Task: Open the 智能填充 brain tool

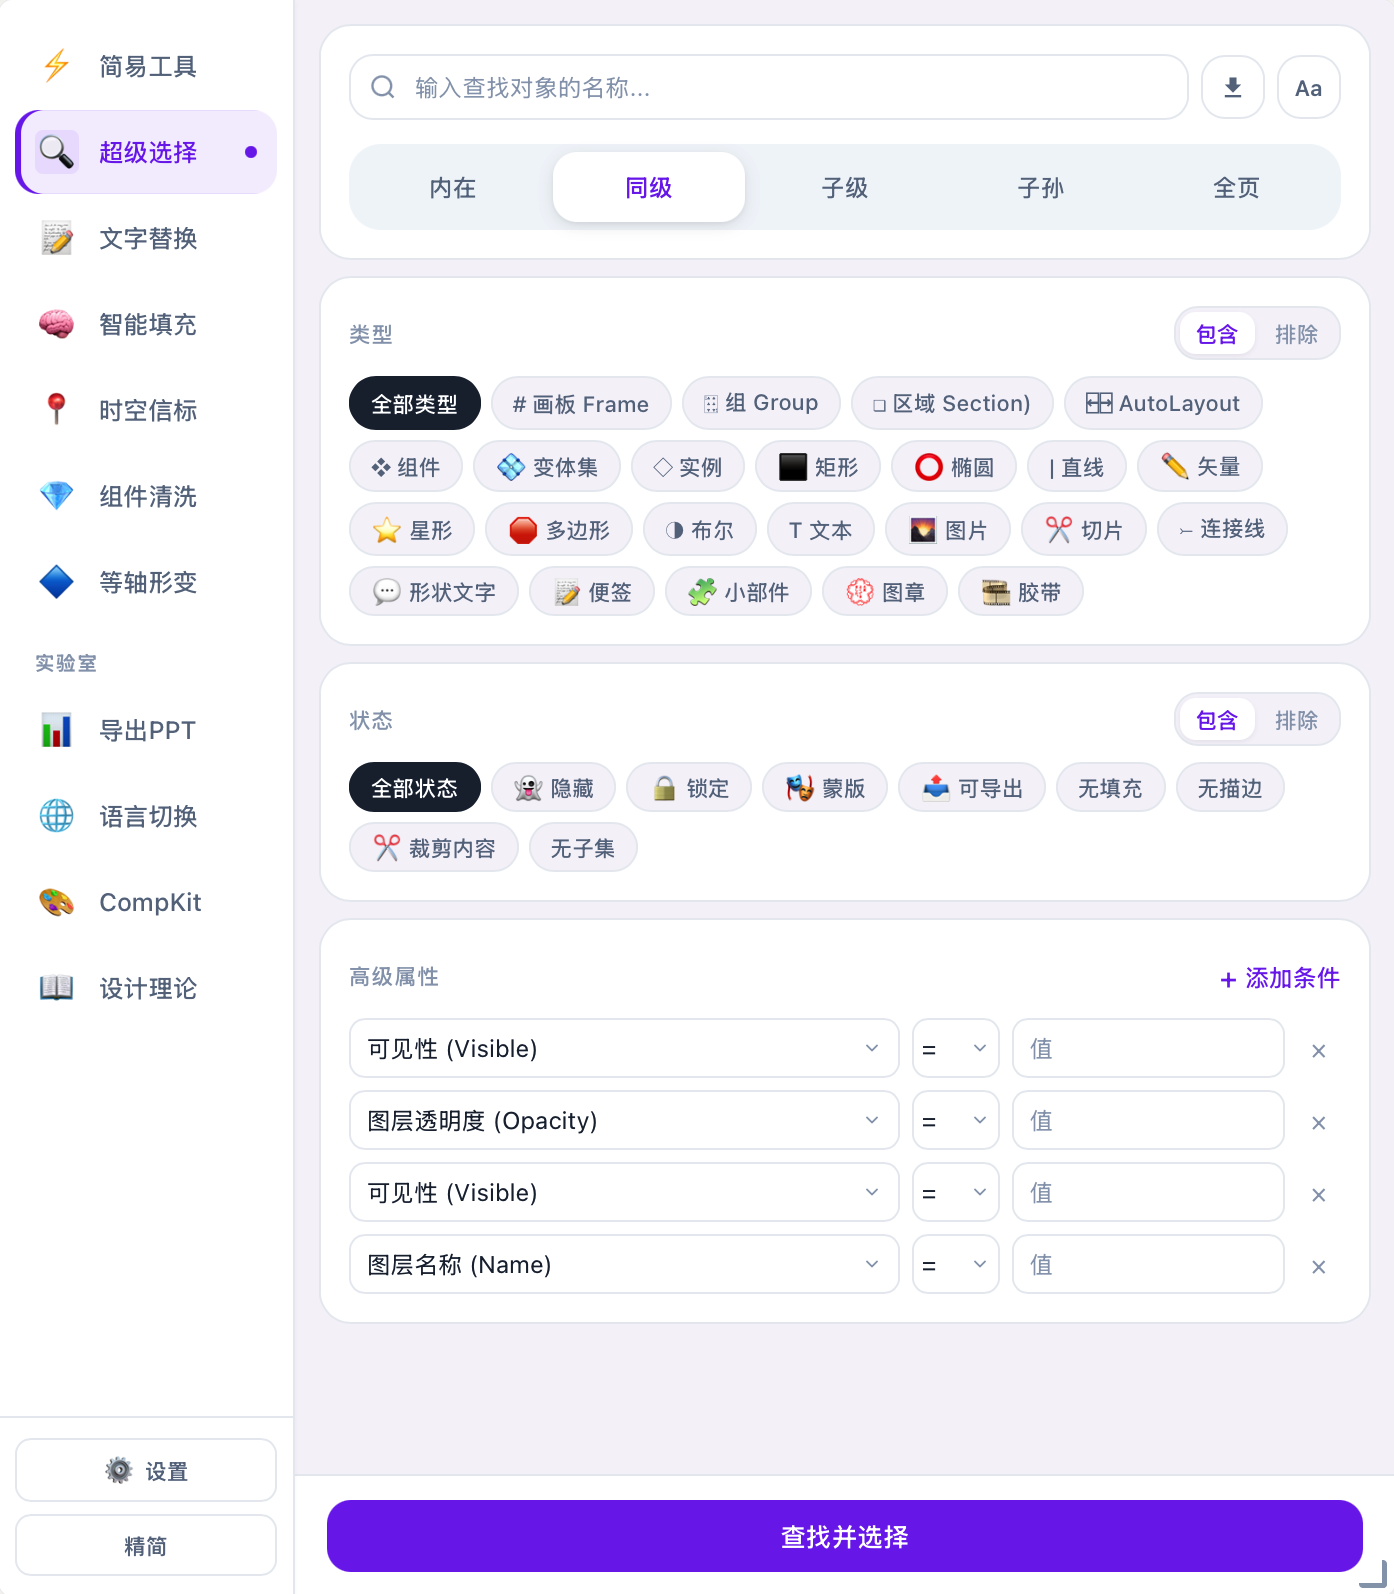Action: click(x=146, y=324)
